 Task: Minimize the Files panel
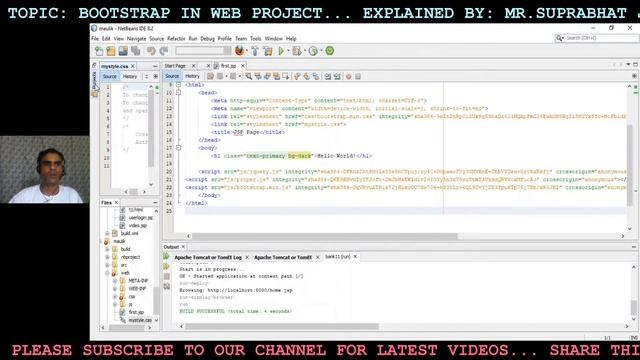[155, 202]
